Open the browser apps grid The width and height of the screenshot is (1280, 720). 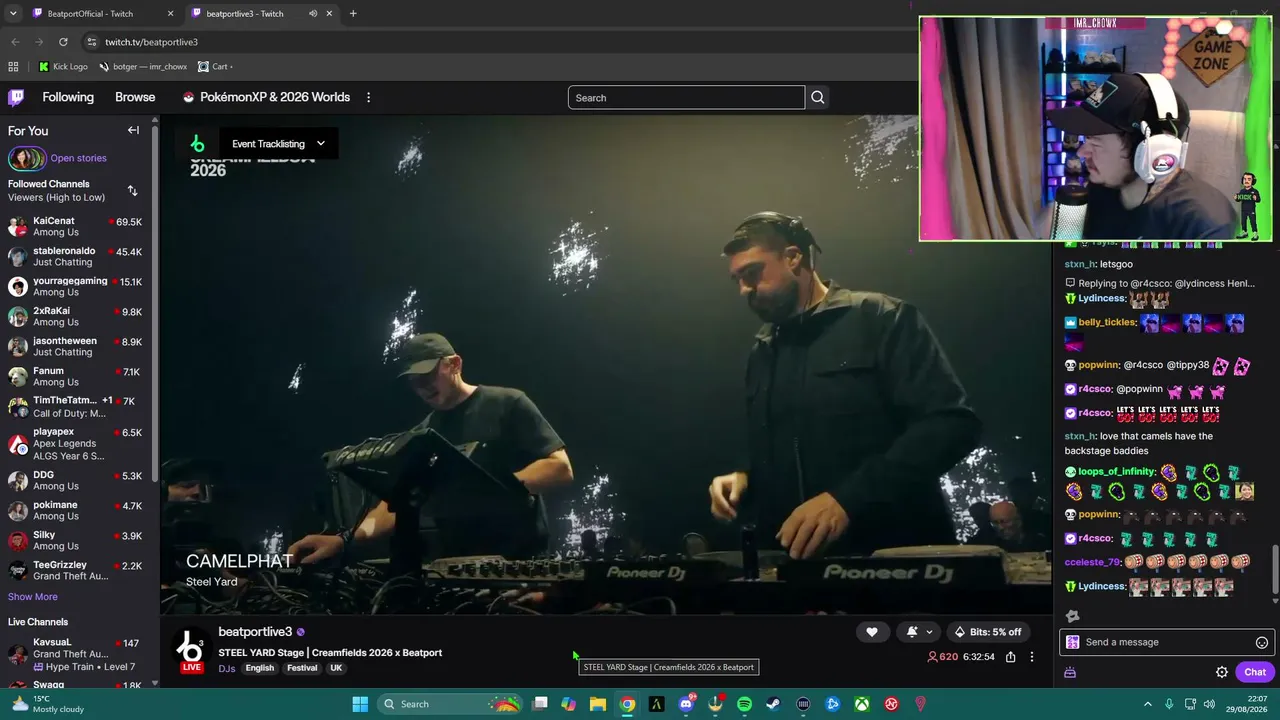pyautogui.click(x=13, y=67)
